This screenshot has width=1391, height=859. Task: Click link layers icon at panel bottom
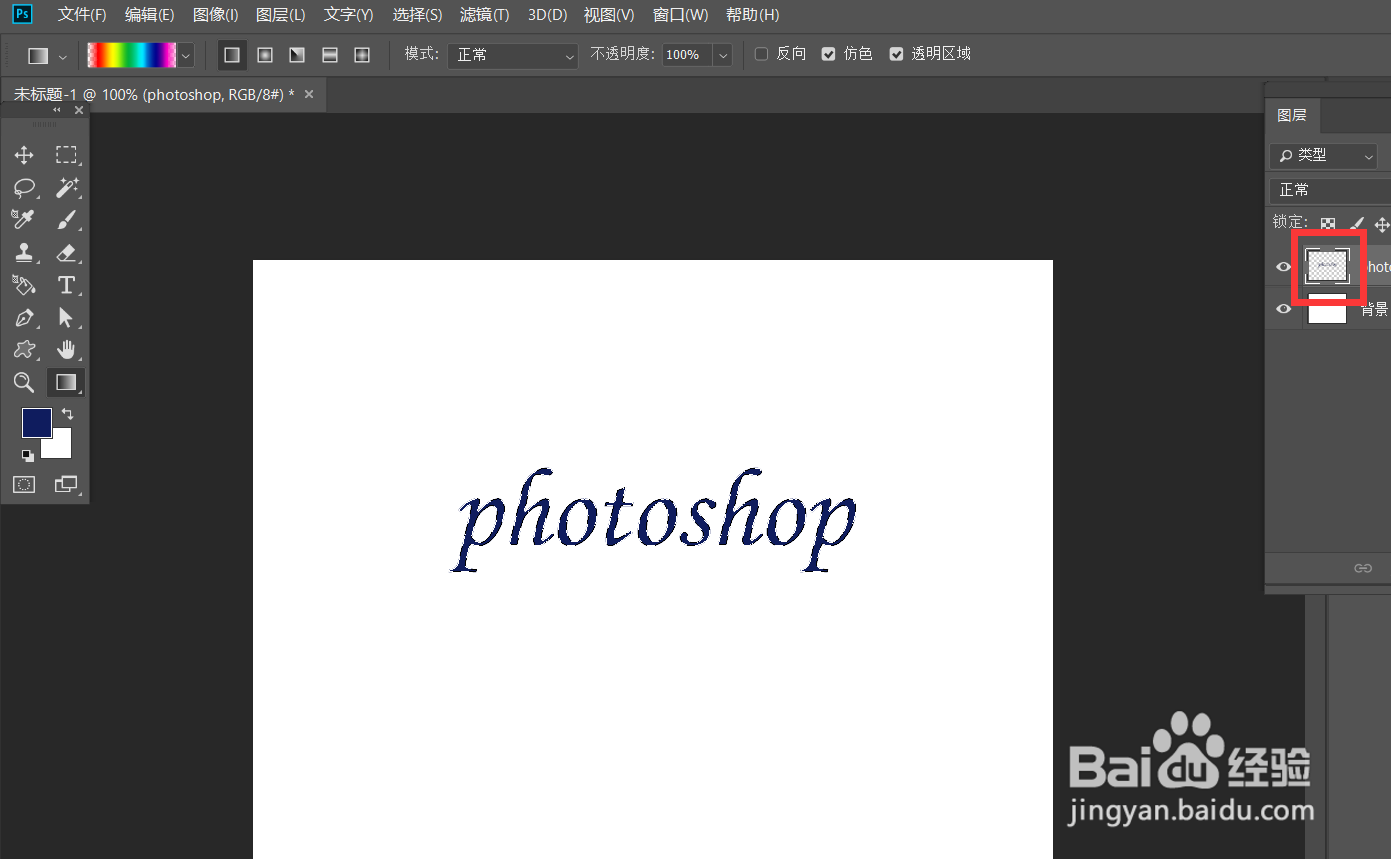(1363, 568)
